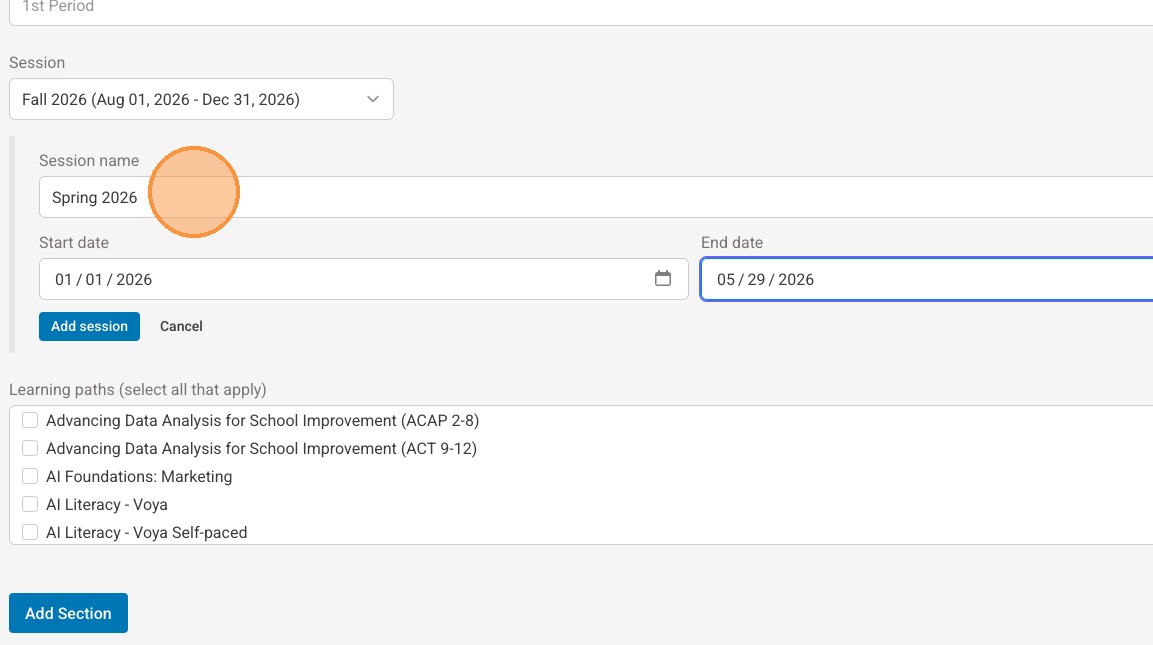This screenshot has width=1153, height=645.
Task: Select the day segment of End date
Action: tap(756, 280)
